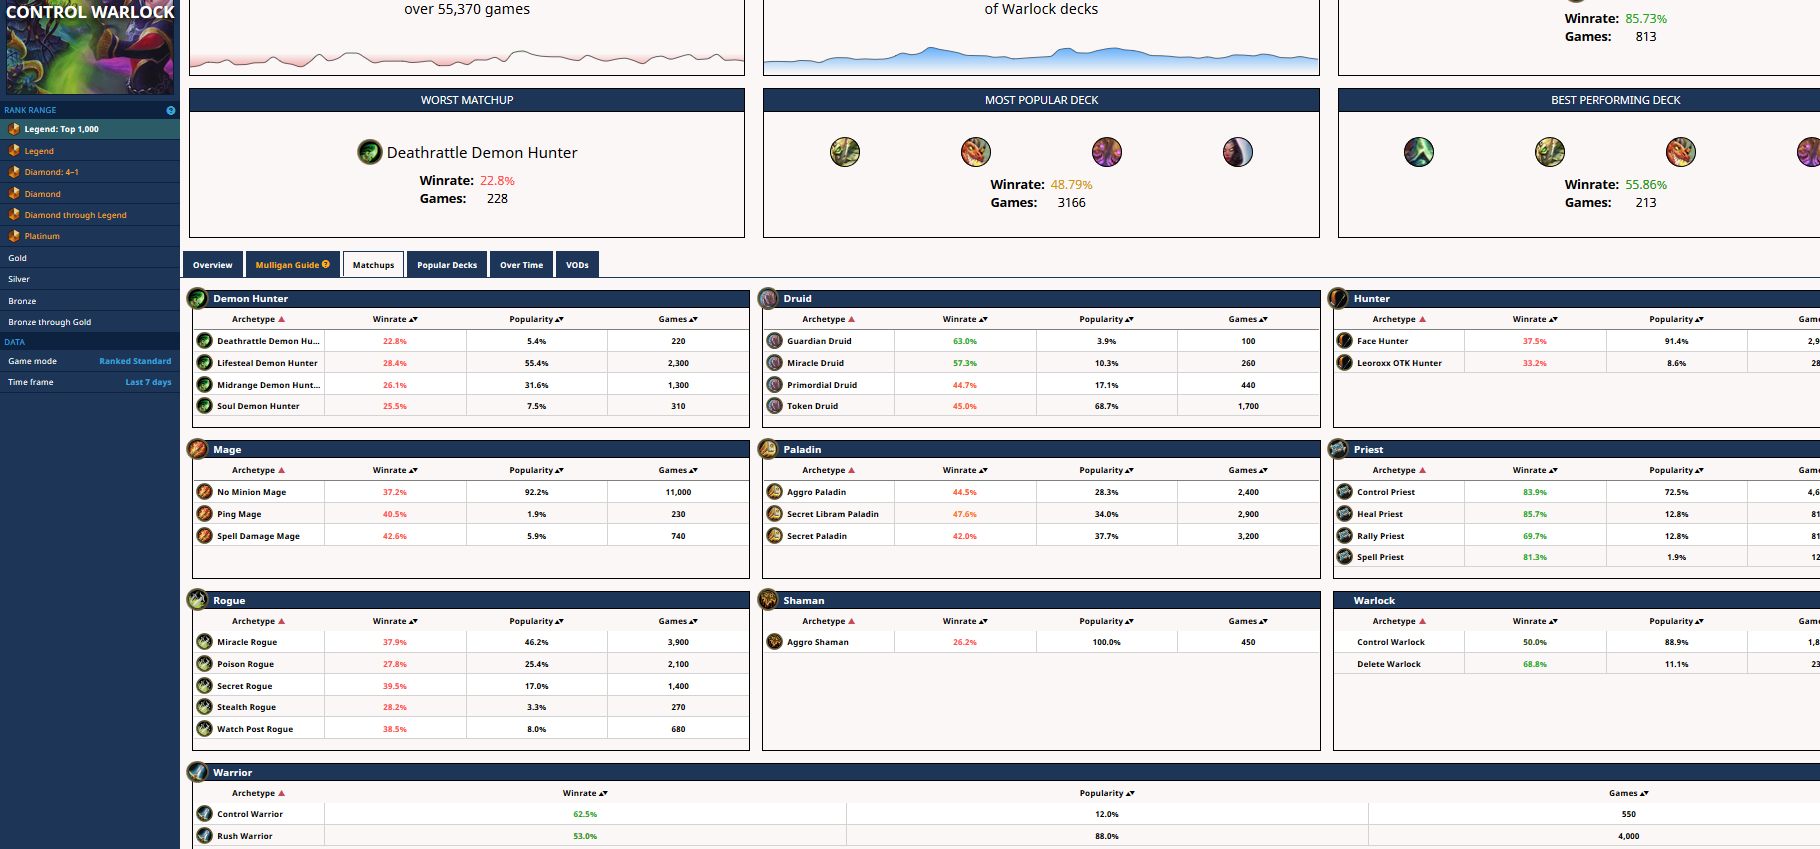Select the Silver rank range
The width and height of the screenshot is (1820, 849).
click(x=90, y=279)
